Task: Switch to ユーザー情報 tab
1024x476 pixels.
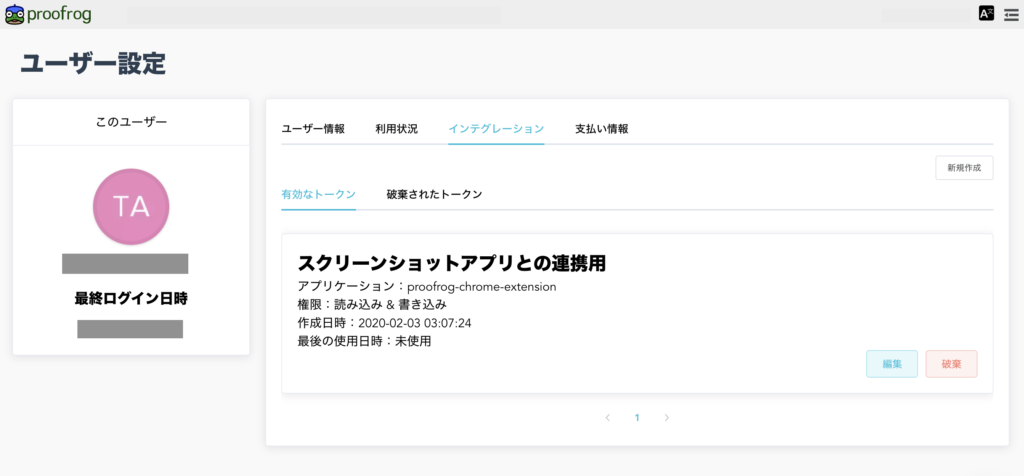Action: pyautogui.click(x=313, y=129)
